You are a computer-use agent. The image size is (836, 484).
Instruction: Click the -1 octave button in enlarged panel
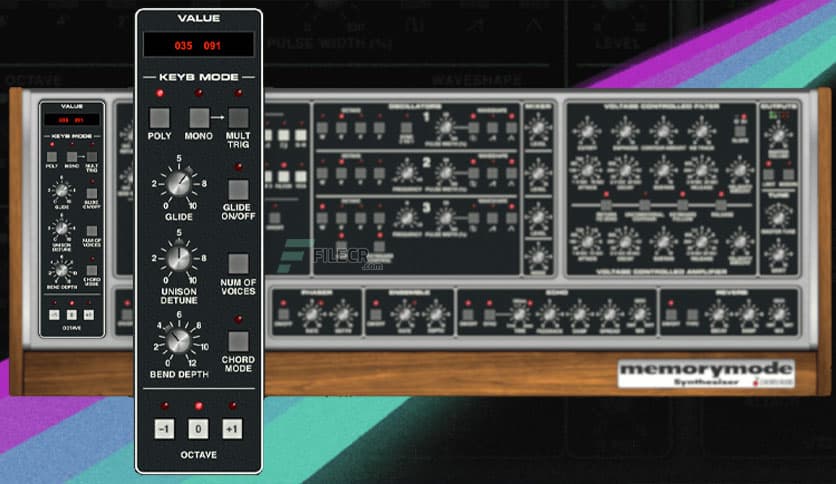(x=164, y=429)
